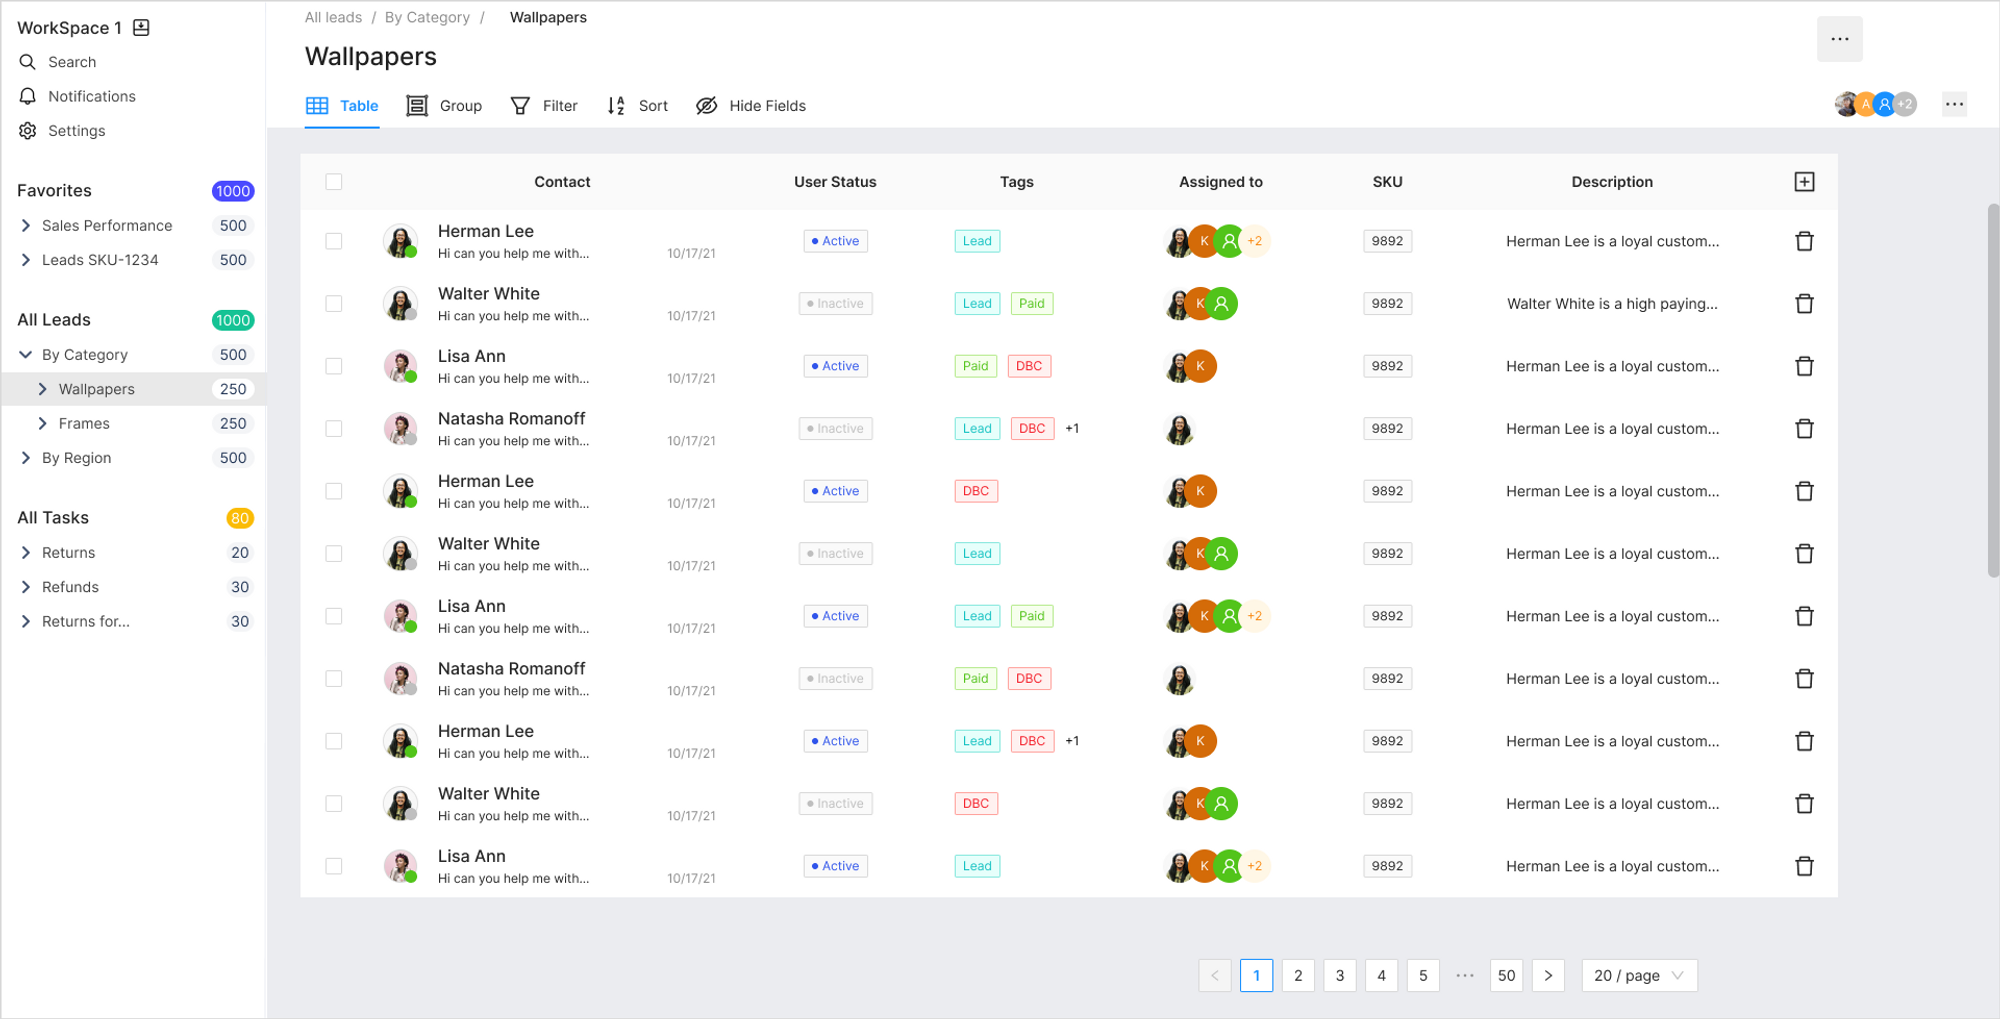Open the 20 / page dropdown

coord(1639,975)
